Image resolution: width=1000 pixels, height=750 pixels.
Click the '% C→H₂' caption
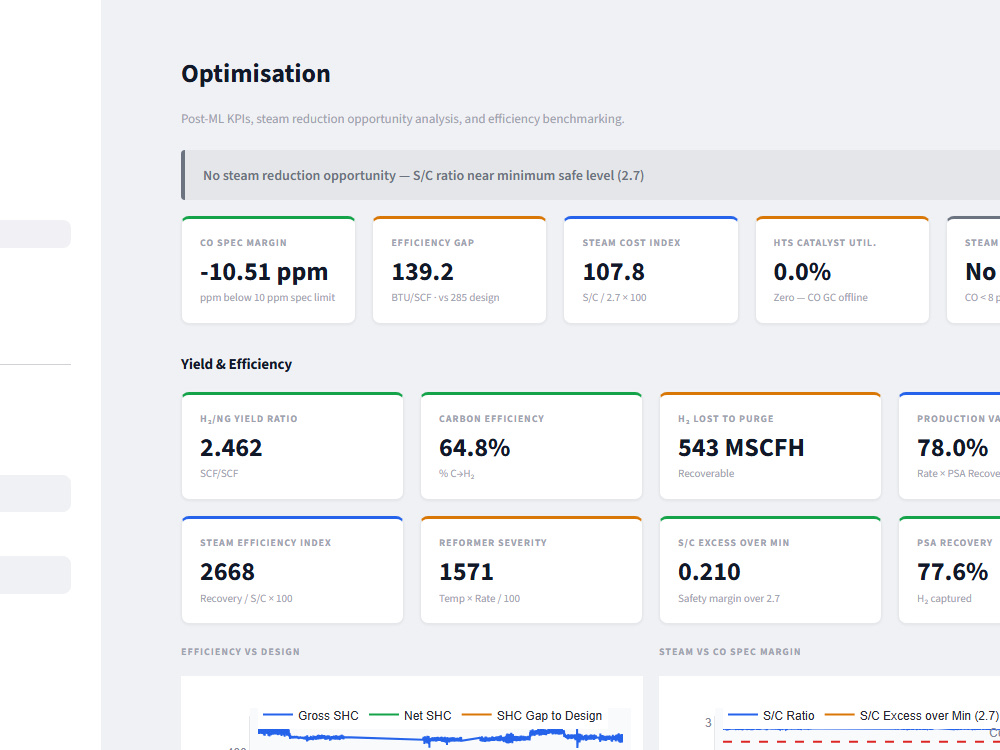click(457, 474)
